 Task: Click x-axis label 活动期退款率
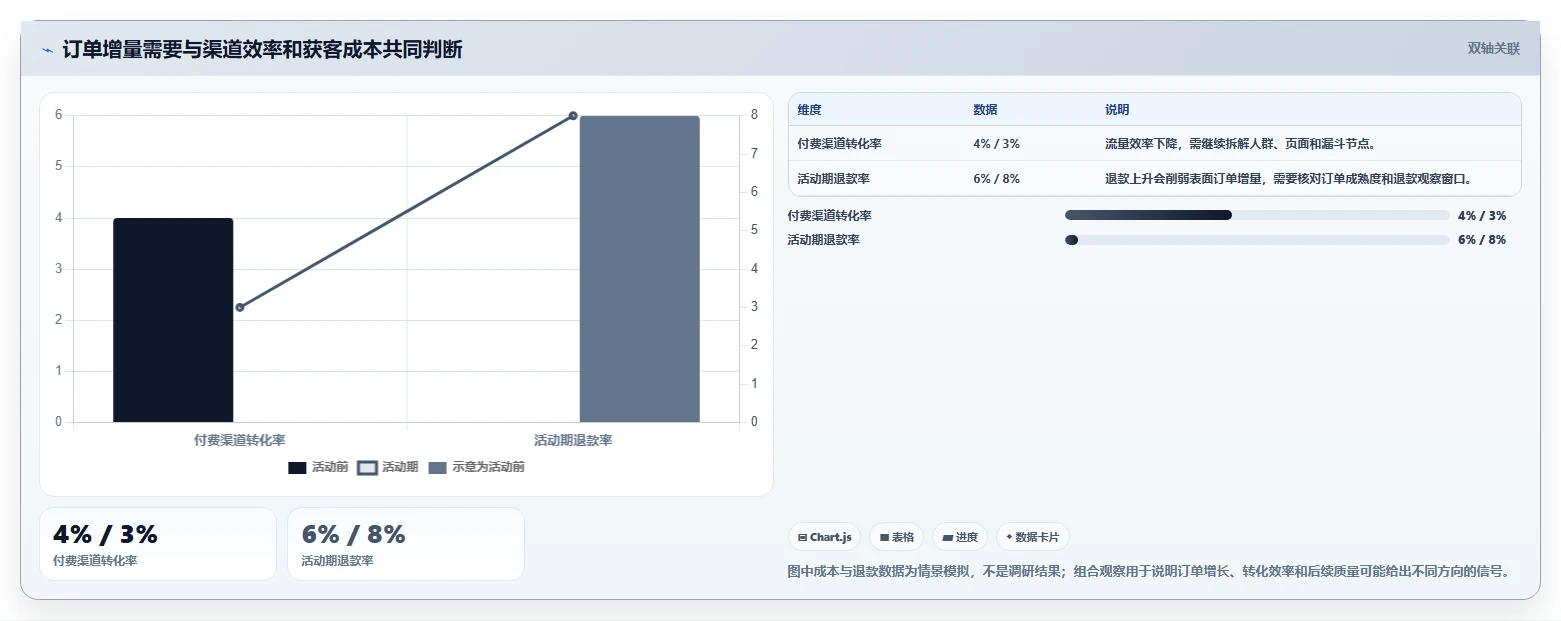[x=573, y=440]
